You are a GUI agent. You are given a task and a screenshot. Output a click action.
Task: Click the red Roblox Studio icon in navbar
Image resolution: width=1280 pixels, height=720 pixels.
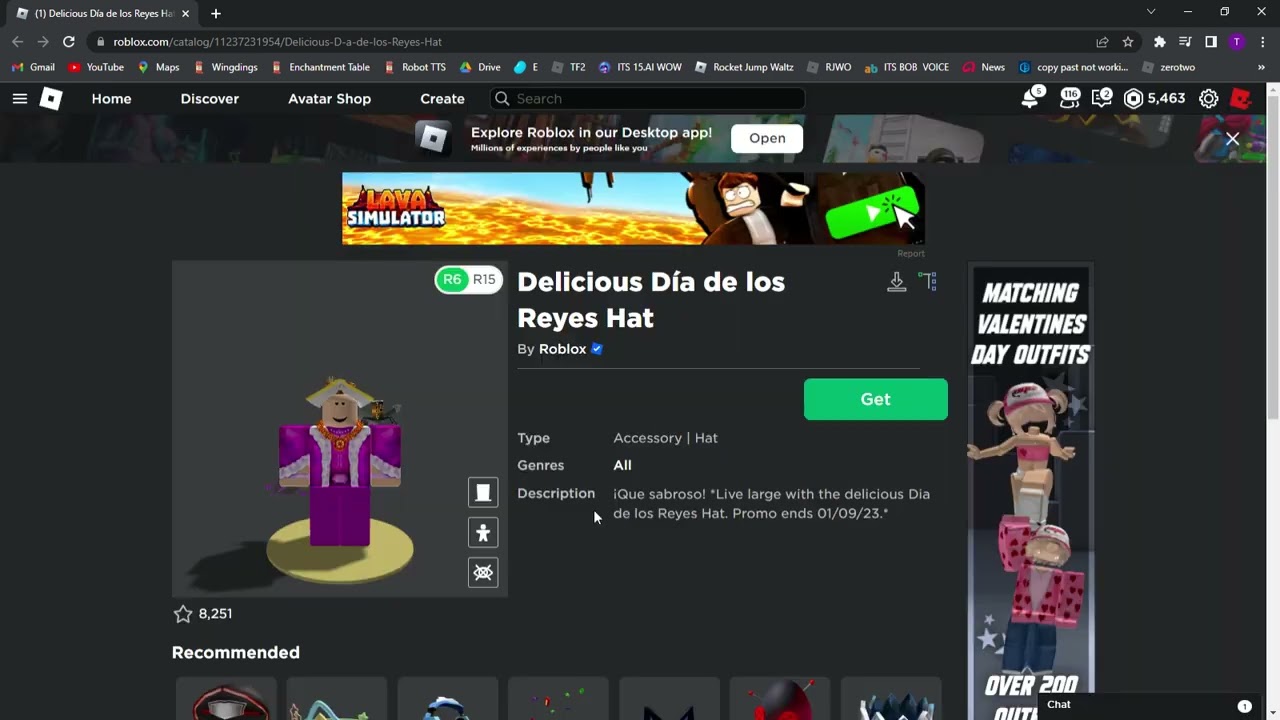1241,98
